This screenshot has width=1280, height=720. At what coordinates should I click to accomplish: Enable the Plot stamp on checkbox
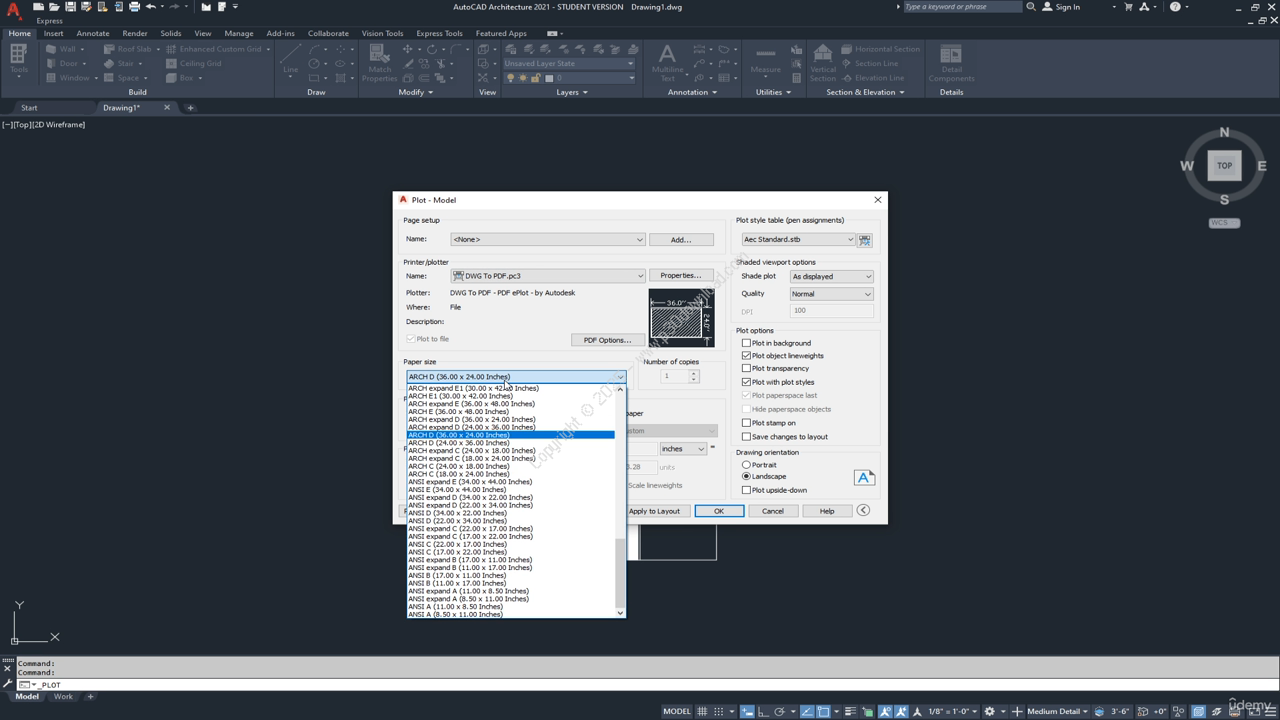746,423
